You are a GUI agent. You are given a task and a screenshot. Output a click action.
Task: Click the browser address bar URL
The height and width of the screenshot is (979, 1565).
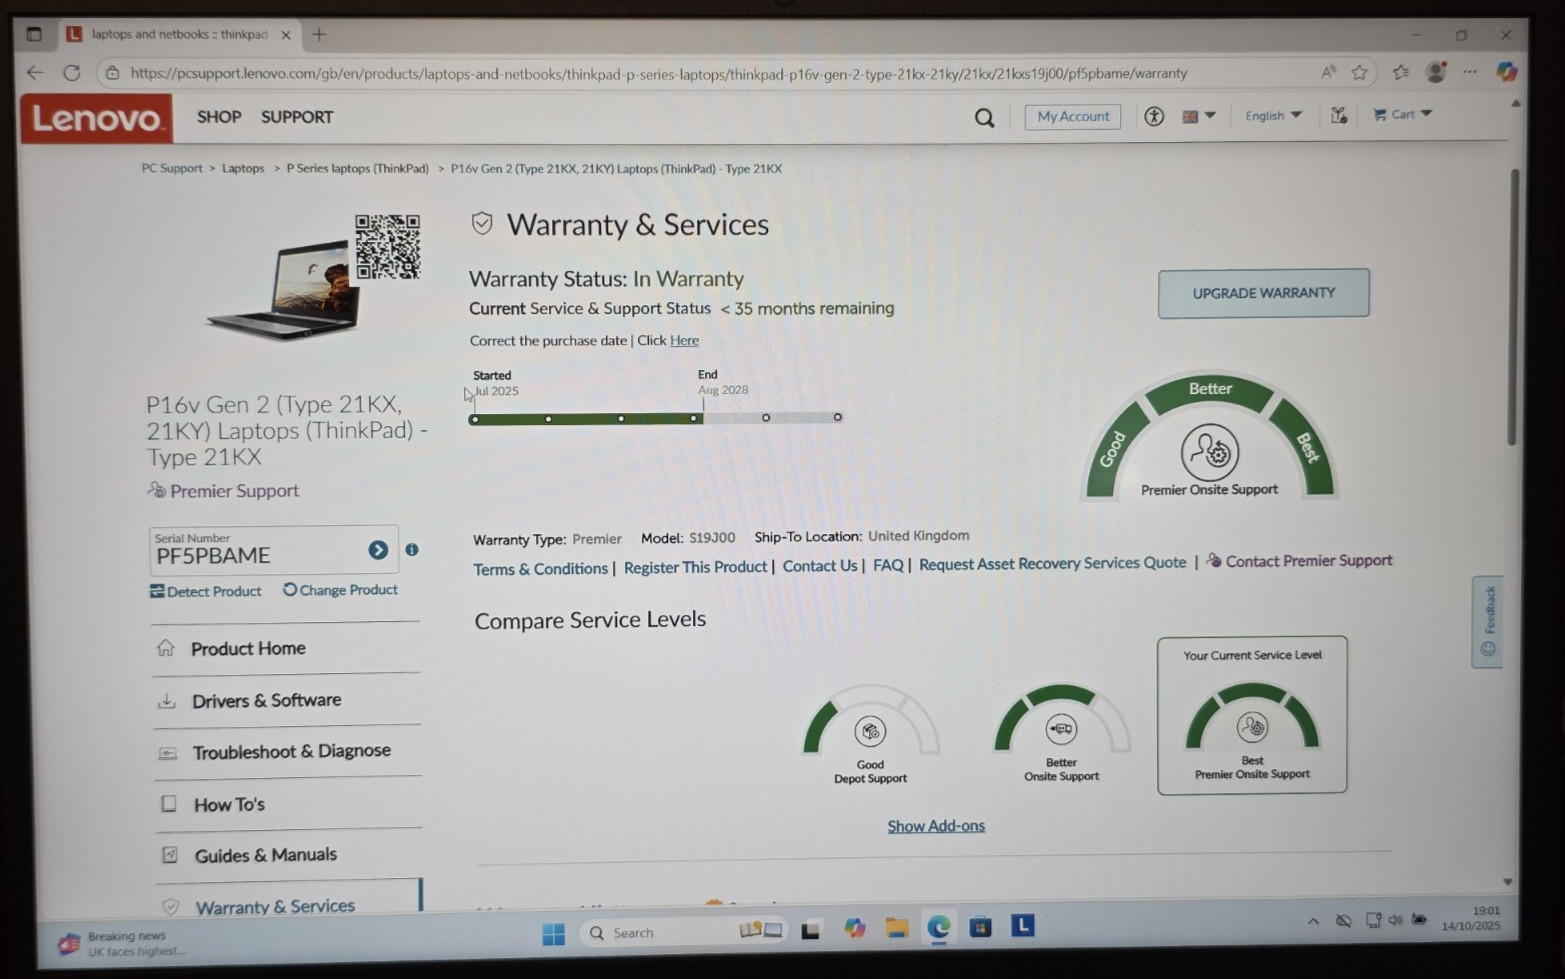tap(659, 73)
